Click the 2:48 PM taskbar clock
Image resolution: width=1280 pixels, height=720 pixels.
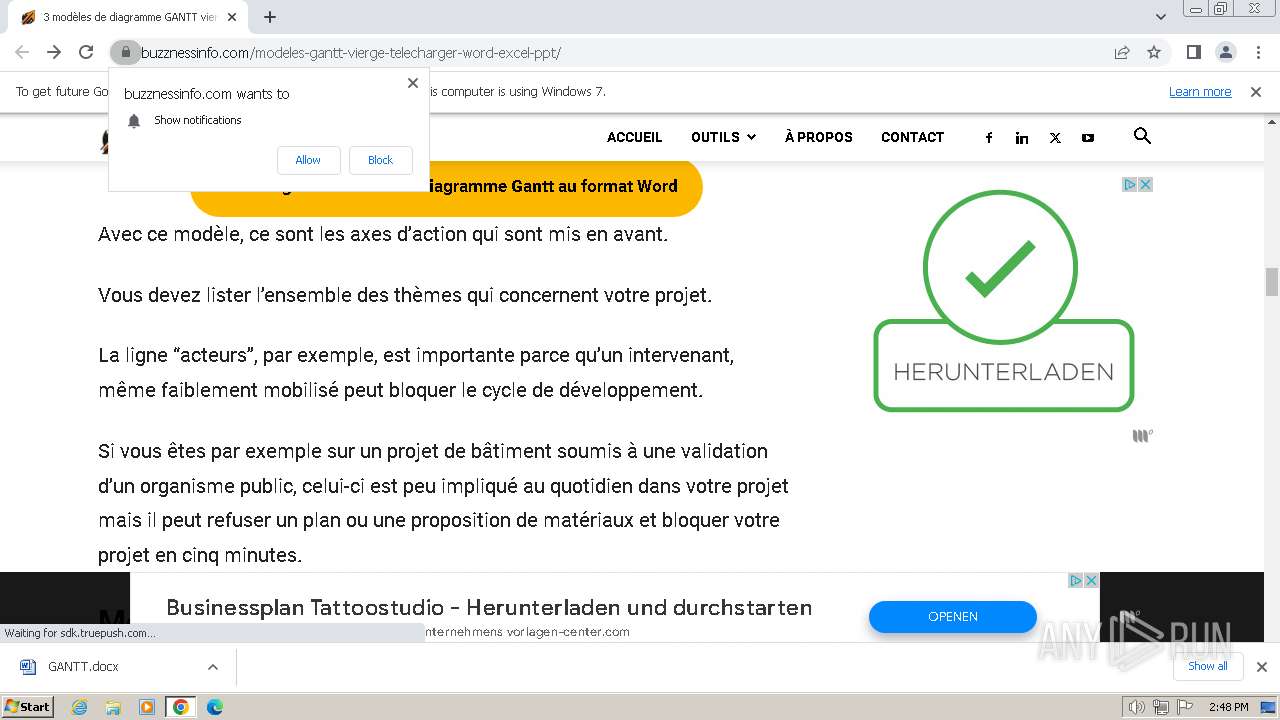(1228, 707)
